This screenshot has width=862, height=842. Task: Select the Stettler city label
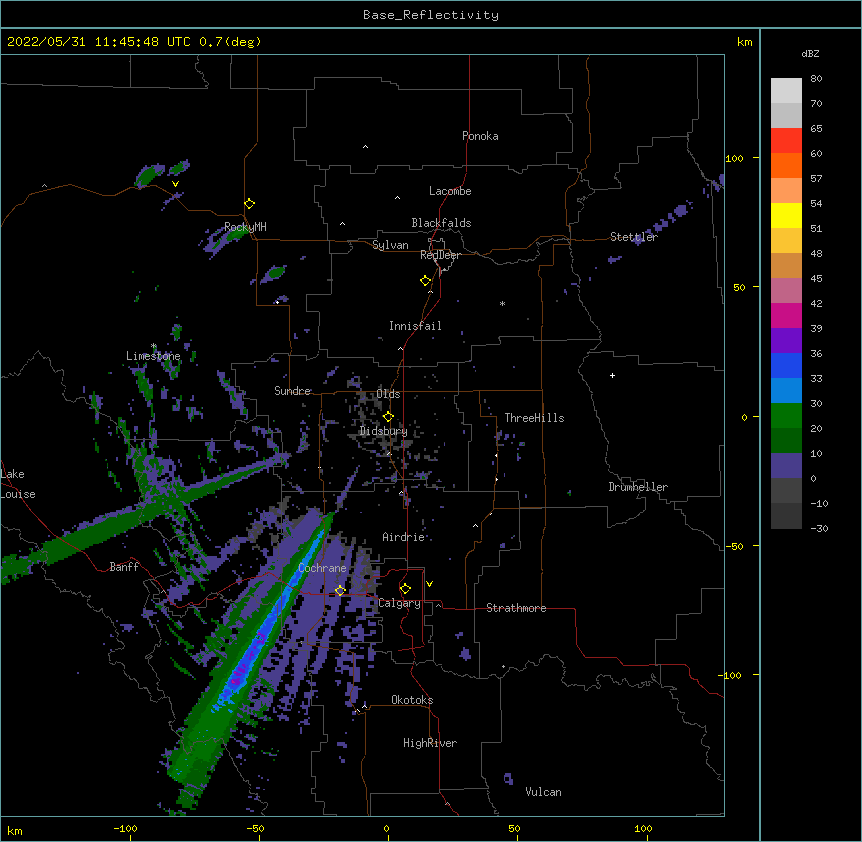(x=634, y=237)
